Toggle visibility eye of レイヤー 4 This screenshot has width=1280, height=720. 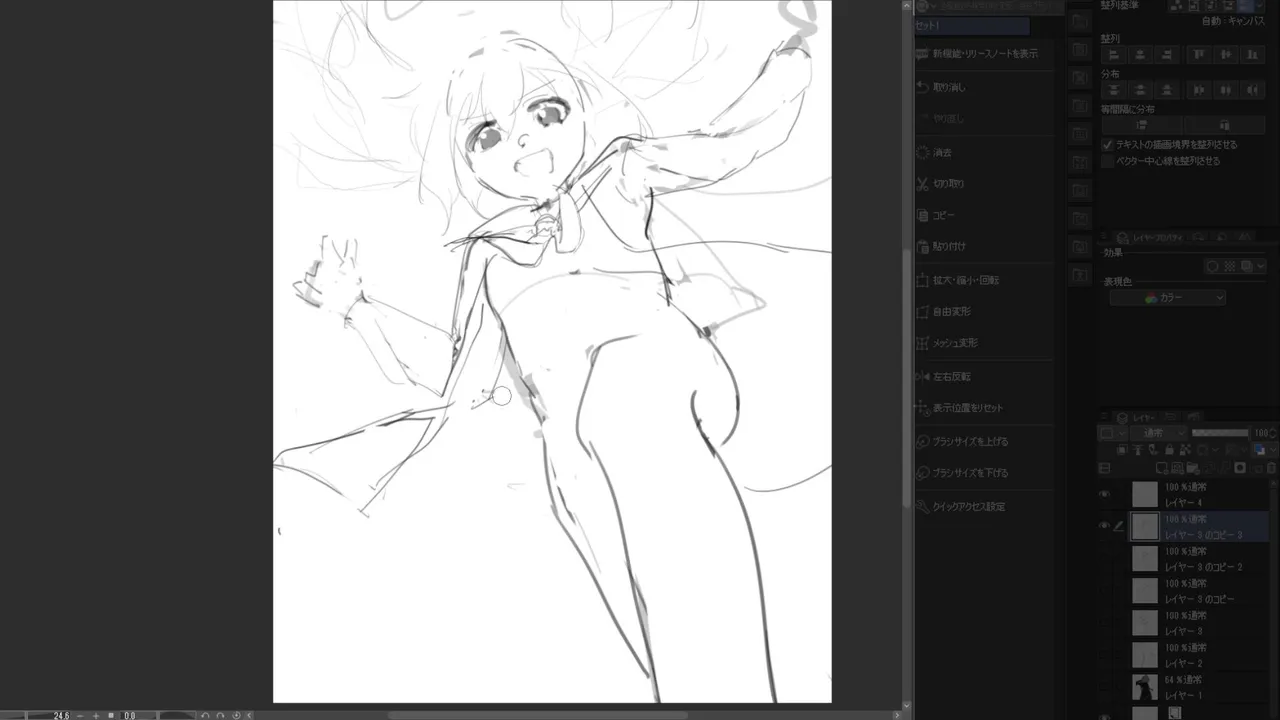tap(1105, 494)
